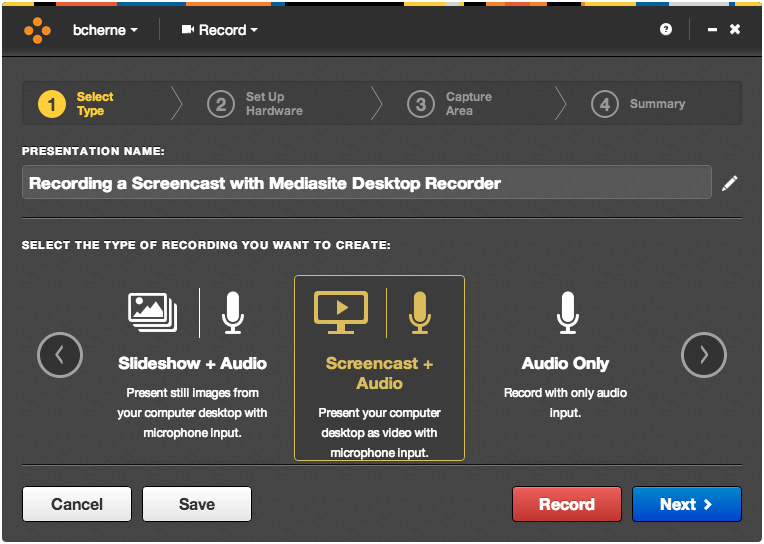764x544 pixels.
Task: Click 'Record with only audio input.' text
Action: tap(565, 403)
